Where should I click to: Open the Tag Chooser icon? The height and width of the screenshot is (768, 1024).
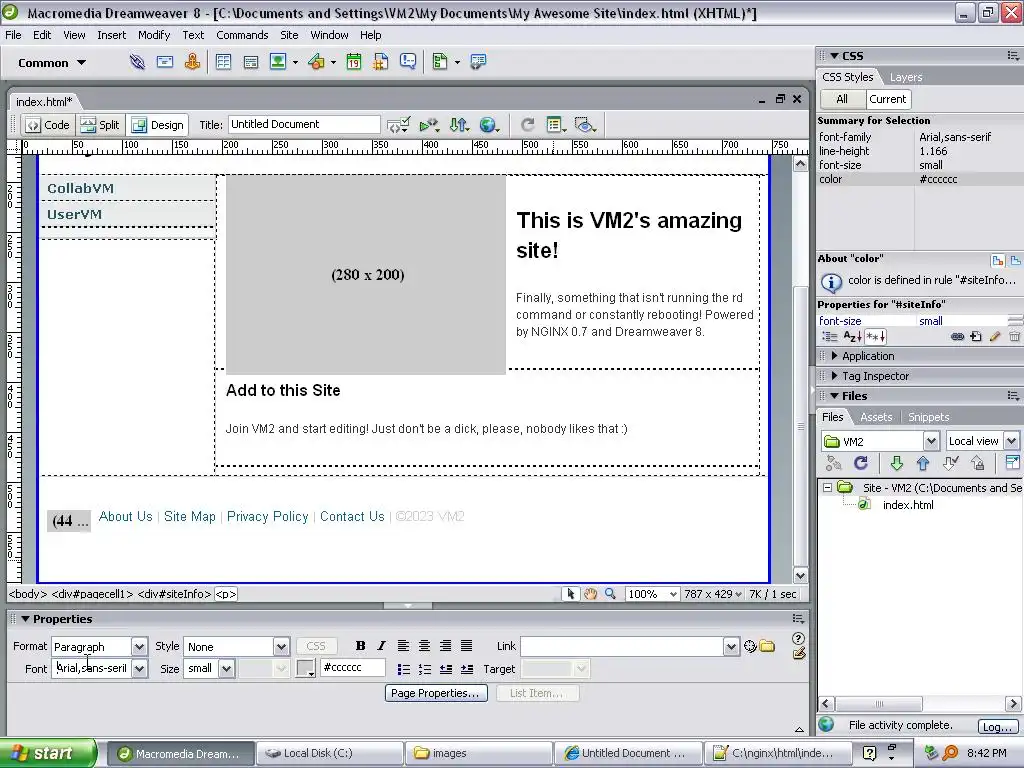(478, 62)
